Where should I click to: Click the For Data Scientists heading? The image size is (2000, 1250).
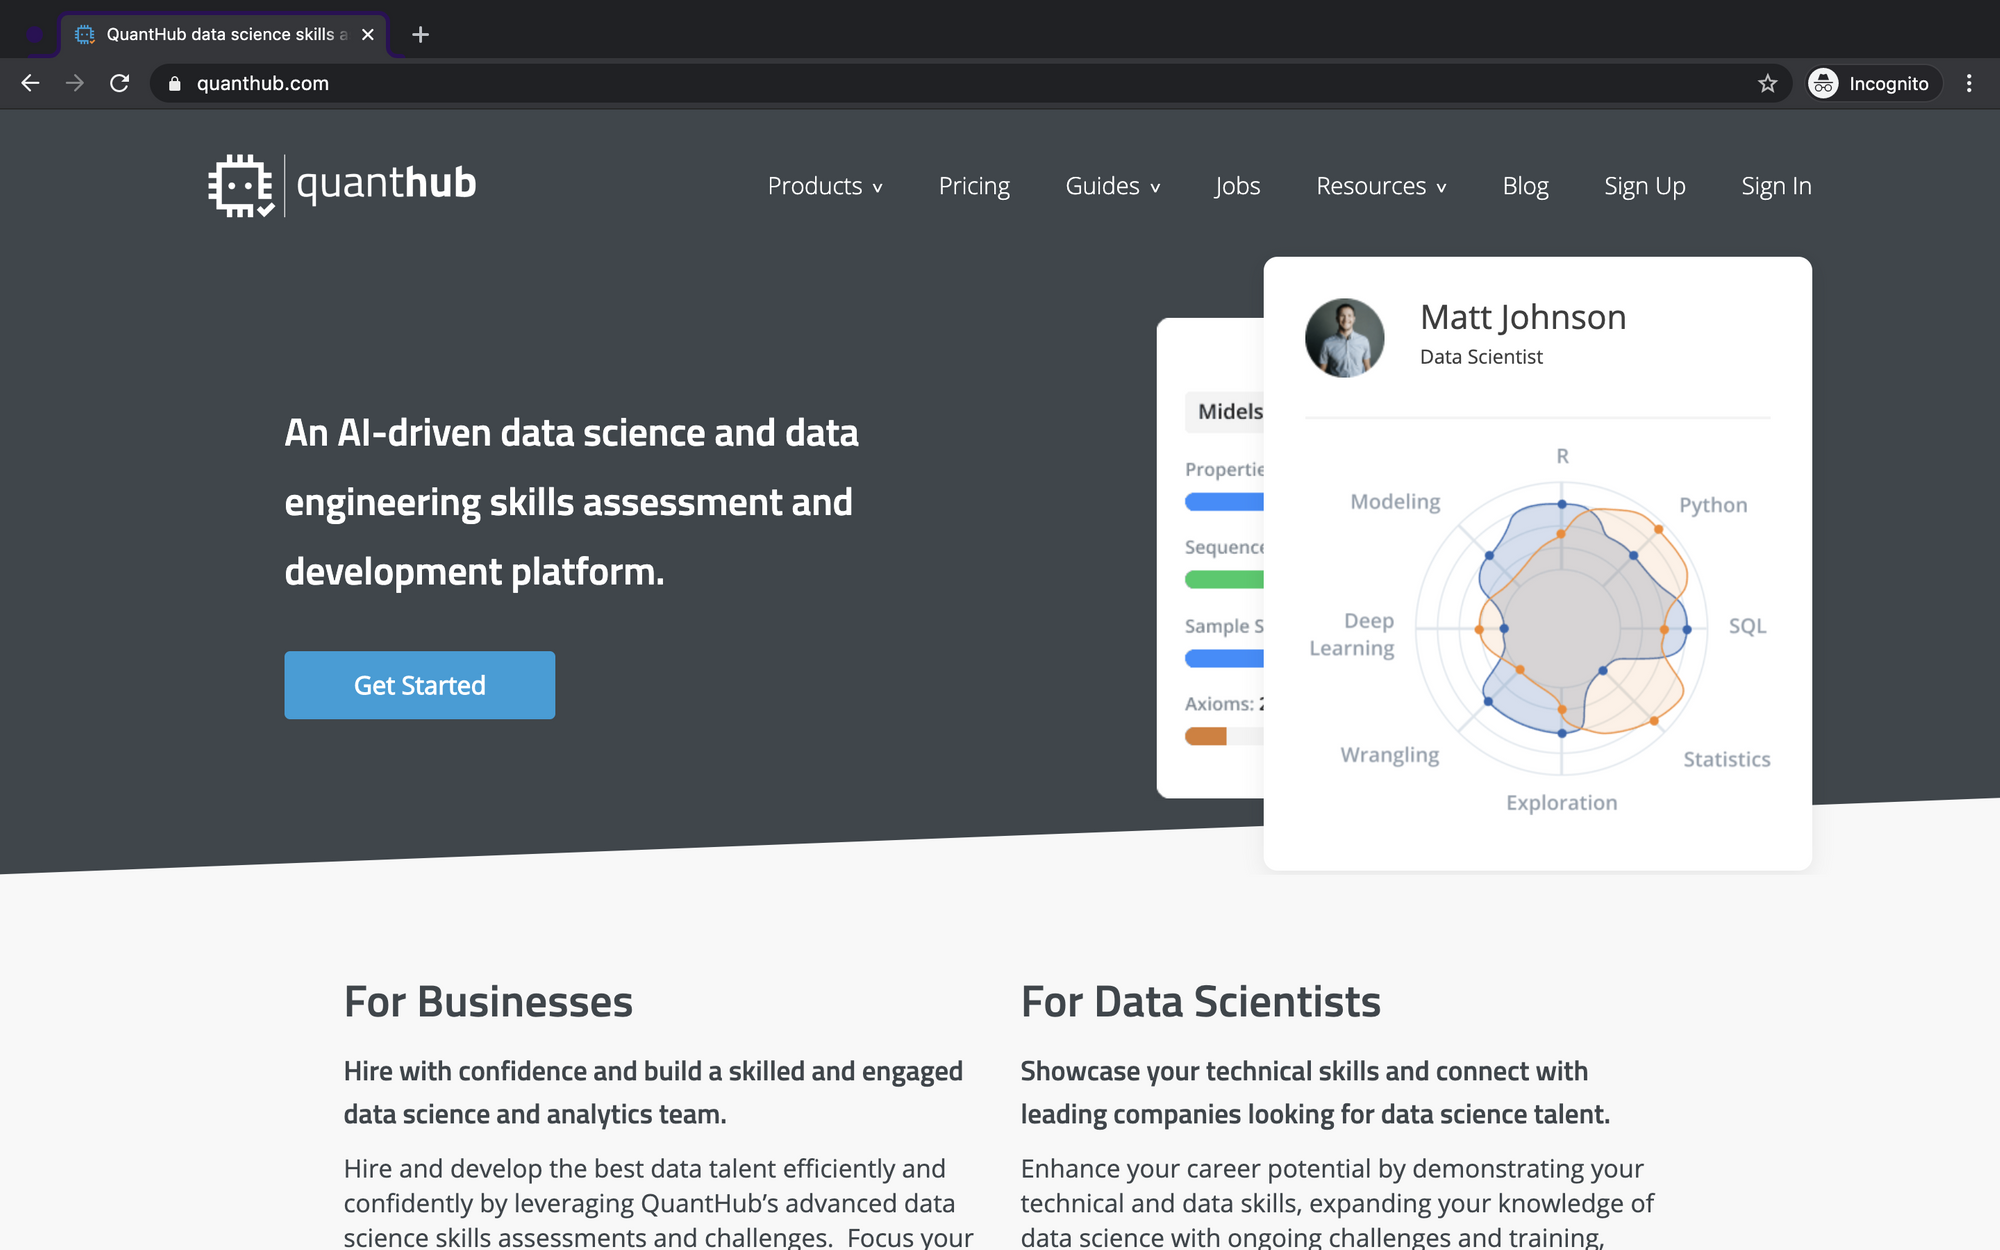[1200, 1002]
